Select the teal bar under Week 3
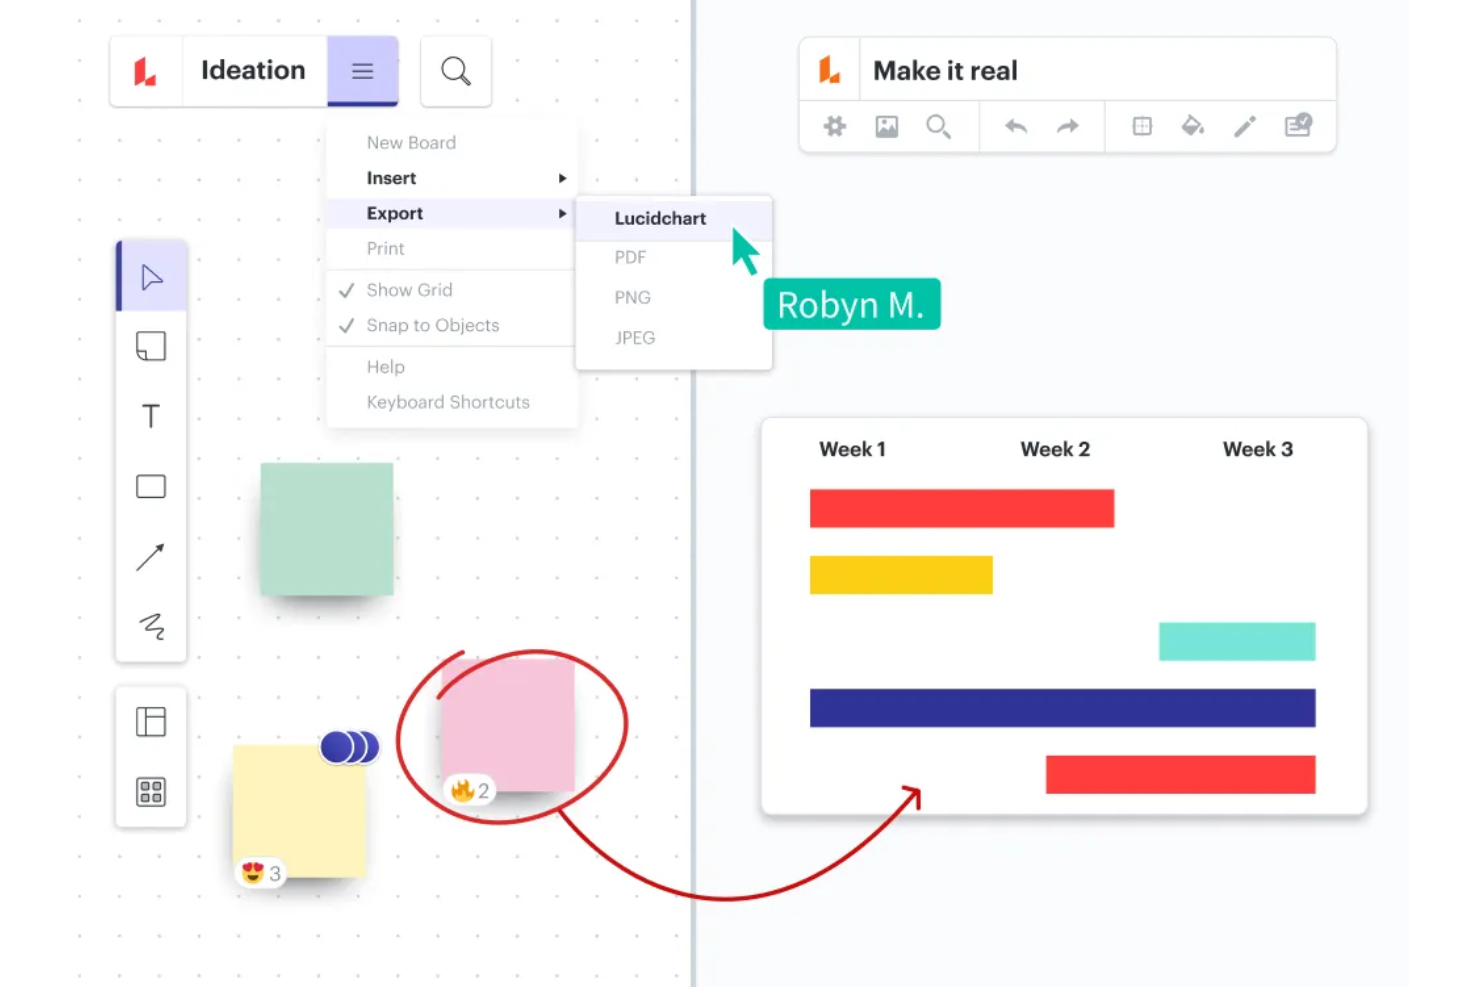The image size is (1480, 987). click(x=1237, y=641)
